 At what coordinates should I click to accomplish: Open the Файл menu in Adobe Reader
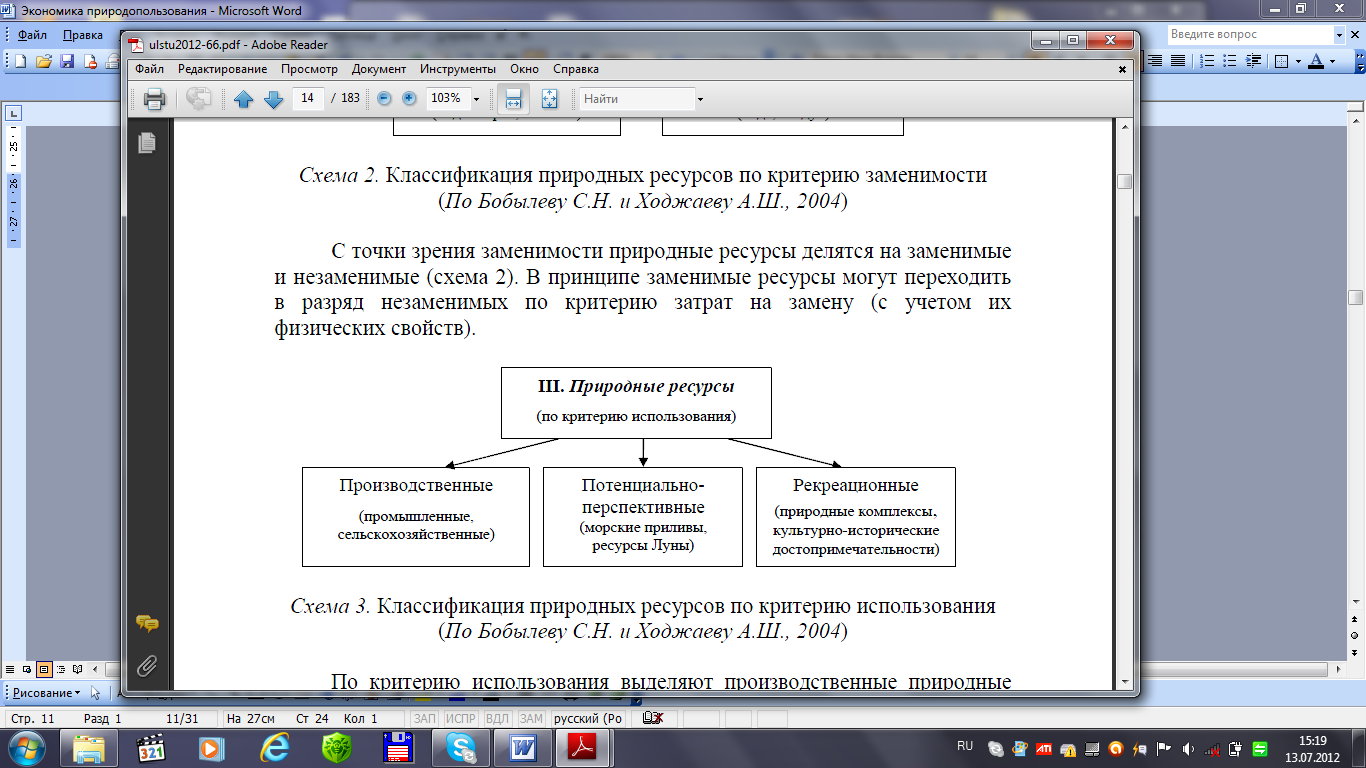click(149, 69)
